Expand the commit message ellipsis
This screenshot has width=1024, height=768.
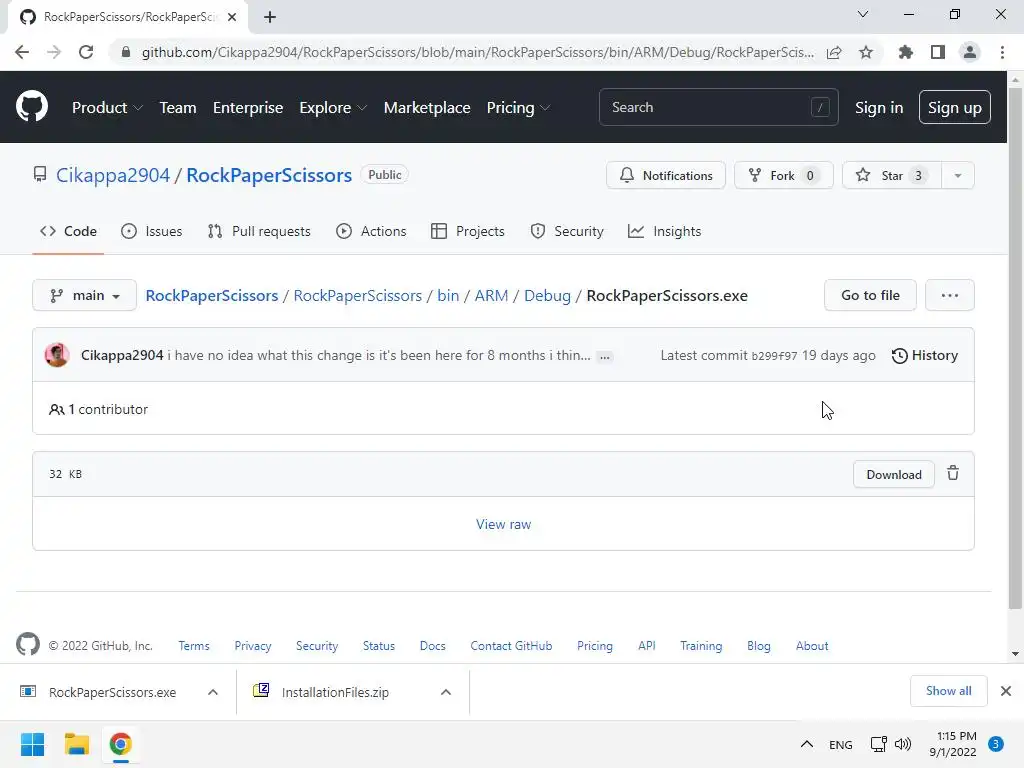[x=605, y=357]
